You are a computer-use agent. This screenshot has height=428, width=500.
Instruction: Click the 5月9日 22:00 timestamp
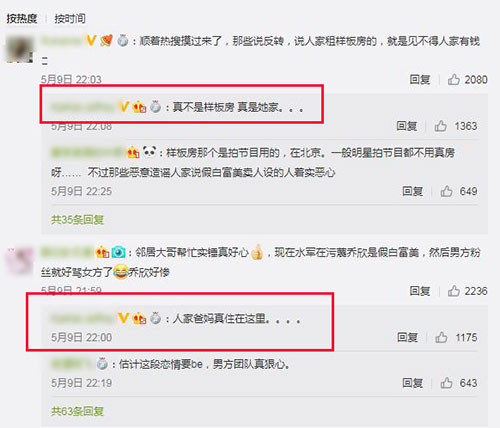(81, 337)
